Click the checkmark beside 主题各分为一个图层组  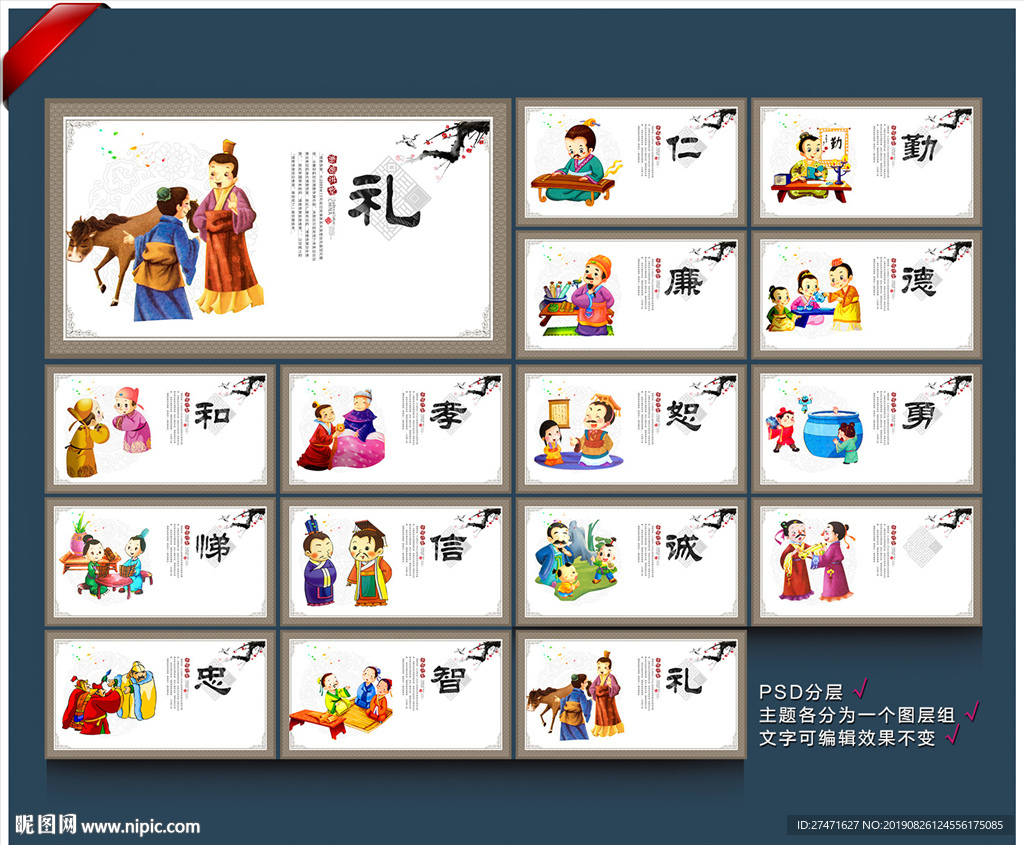point(972,711)
